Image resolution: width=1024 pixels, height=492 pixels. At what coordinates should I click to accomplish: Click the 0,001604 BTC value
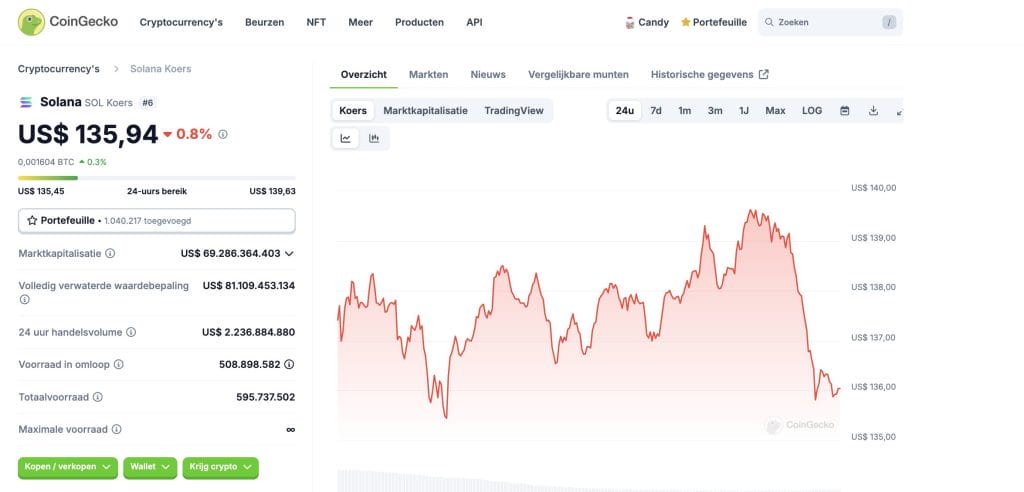pyautogui.click(x=46, y=162)
